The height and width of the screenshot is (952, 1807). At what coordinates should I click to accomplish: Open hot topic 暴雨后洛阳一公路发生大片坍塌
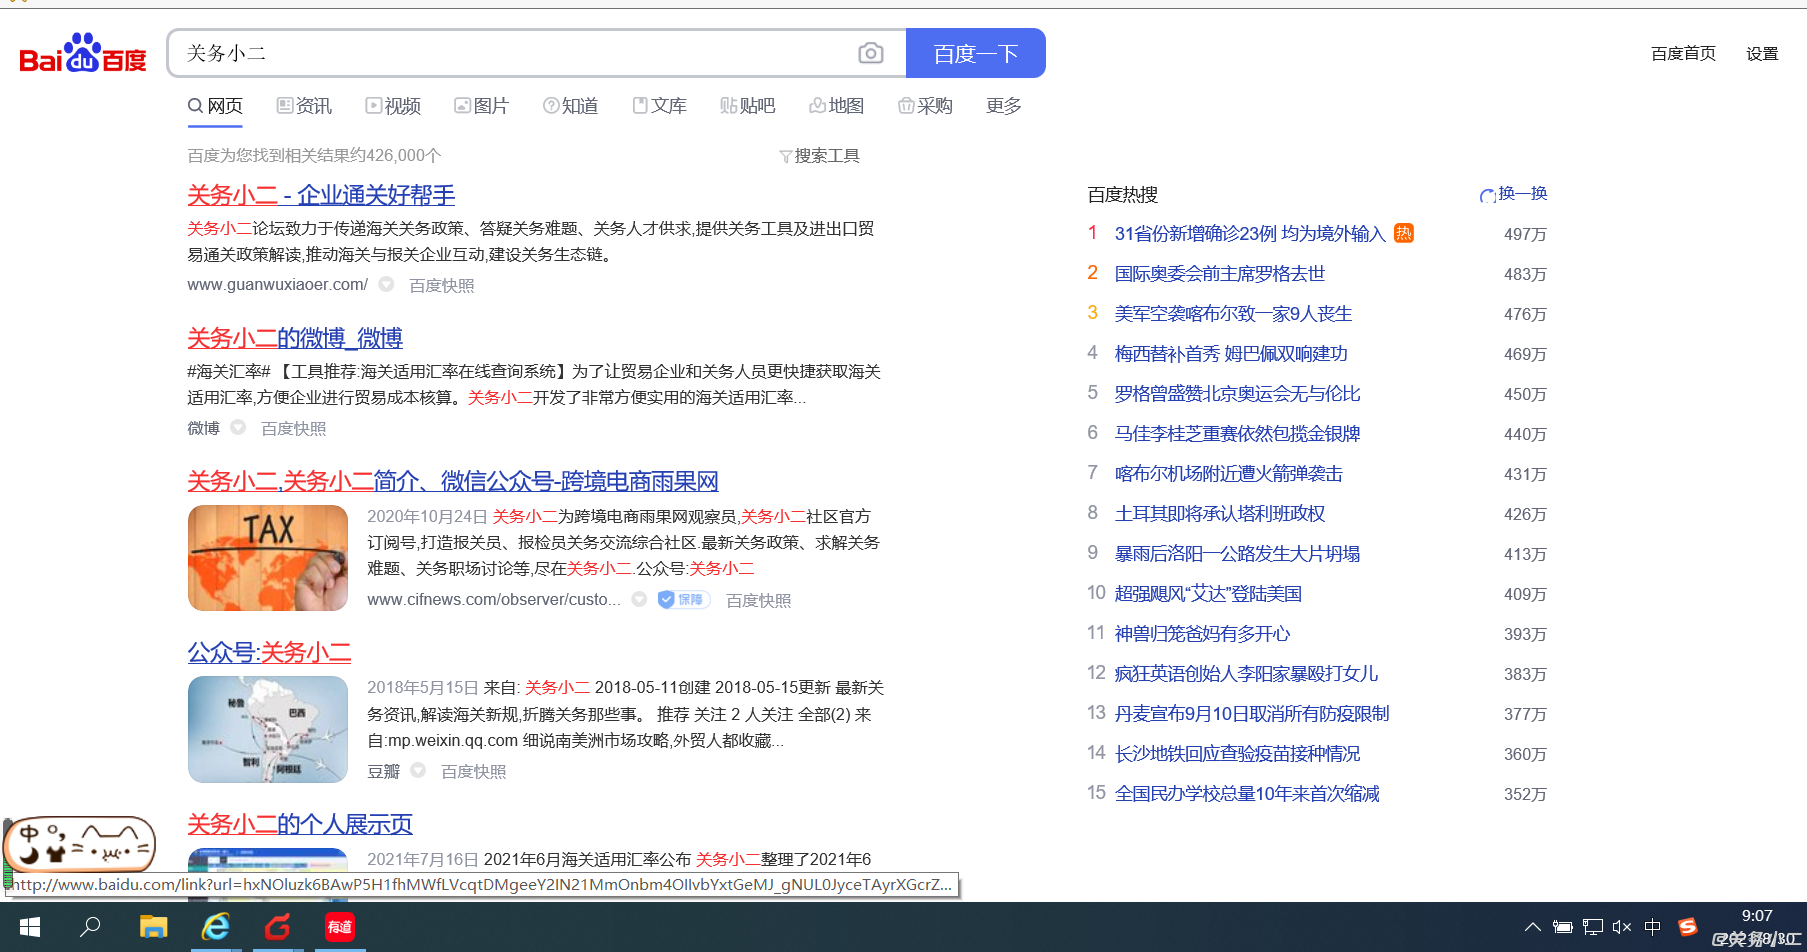1238,554
